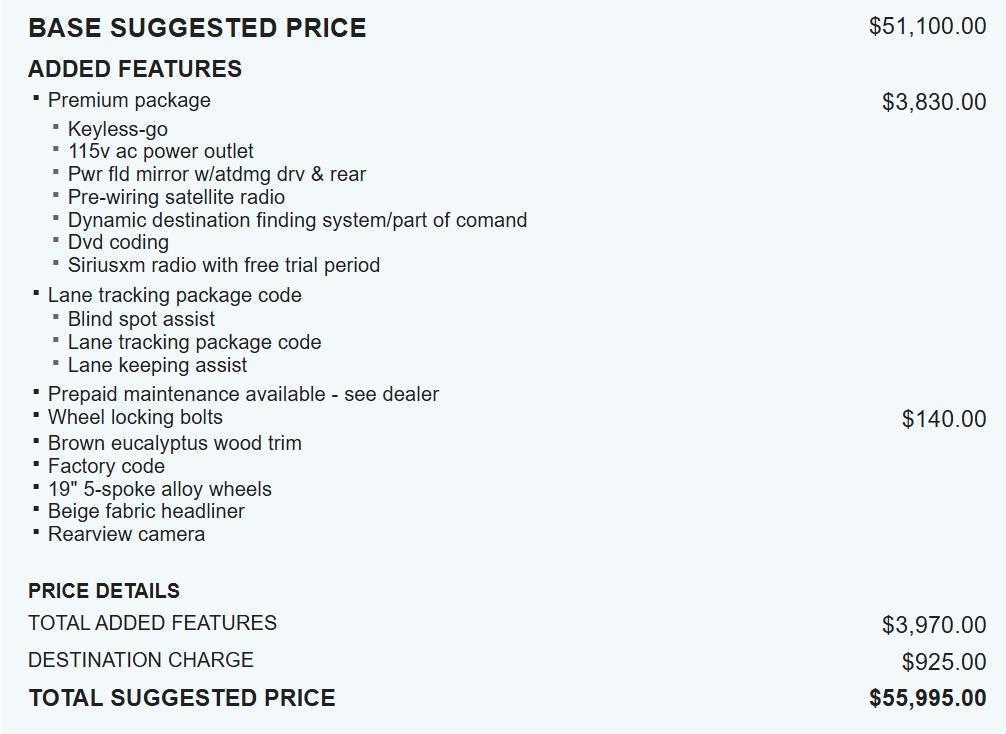Viewport: 1006px width, 734px height.
Task: Select the Pre-wiring satellite radio entry
Action: coord(176,197)
